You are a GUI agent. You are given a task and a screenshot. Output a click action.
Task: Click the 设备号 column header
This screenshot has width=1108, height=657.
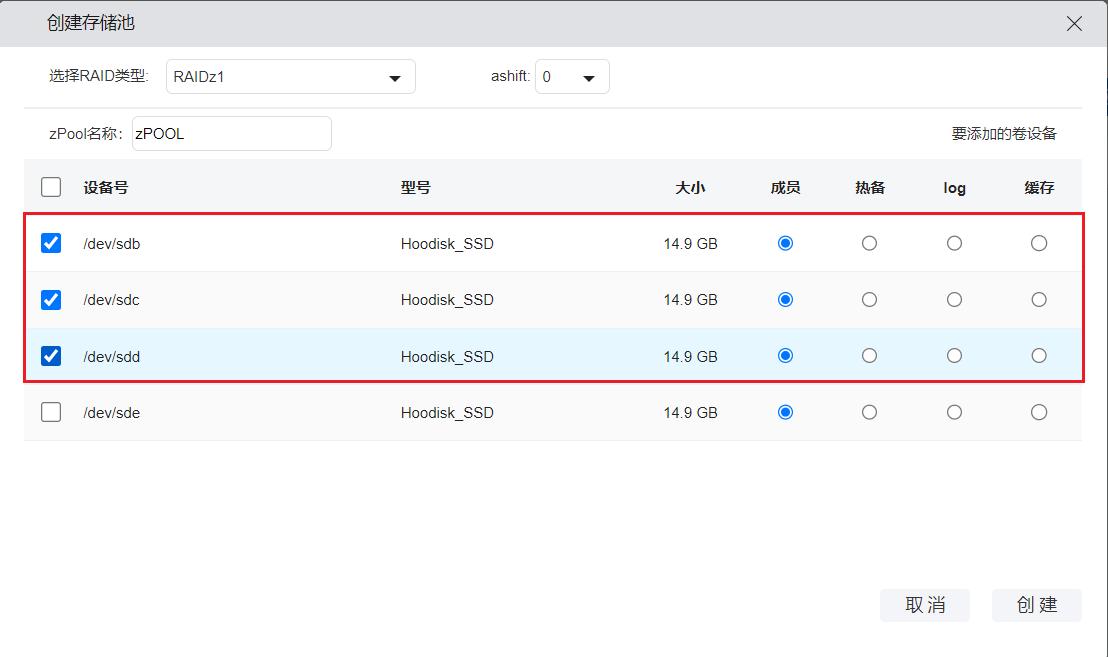[105, 187]
